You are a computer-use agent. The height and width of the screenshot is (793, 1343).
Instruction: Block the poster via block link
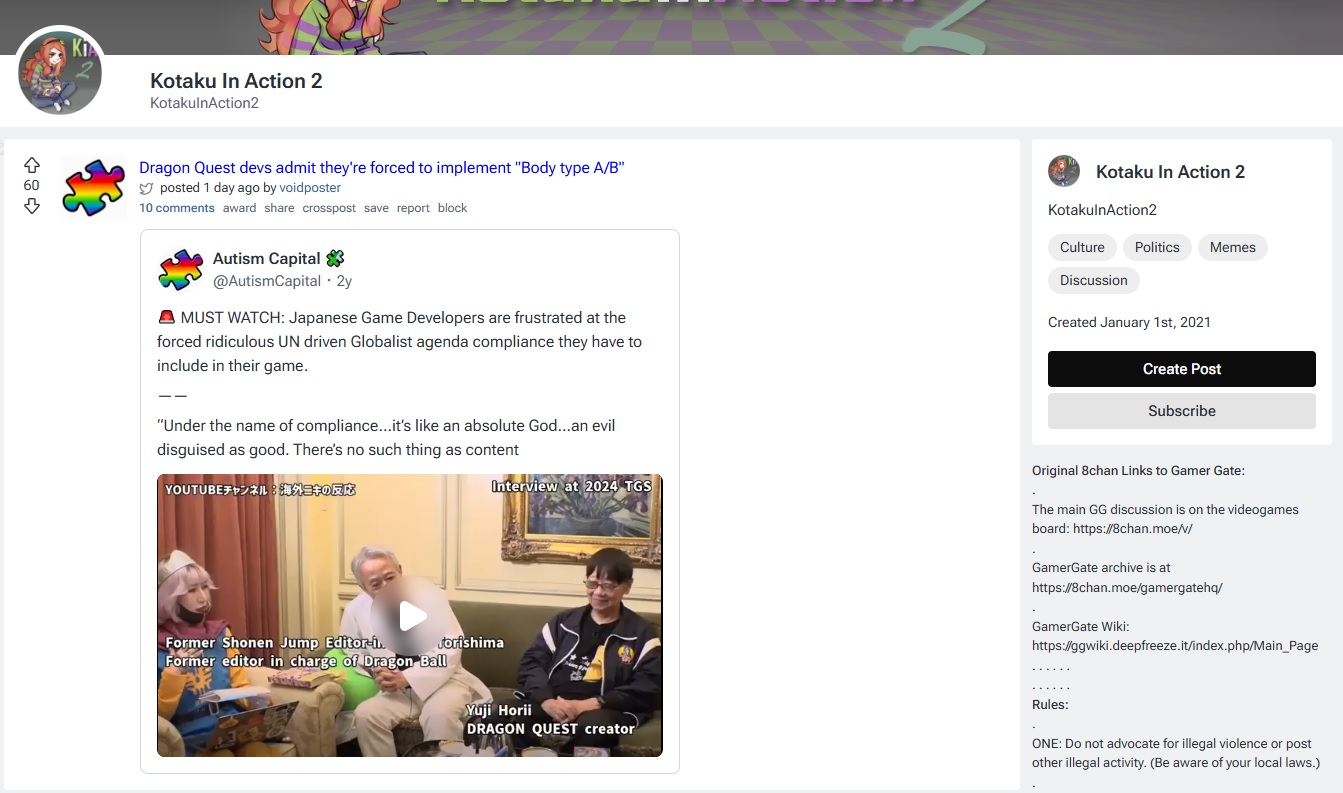(453, 208)
